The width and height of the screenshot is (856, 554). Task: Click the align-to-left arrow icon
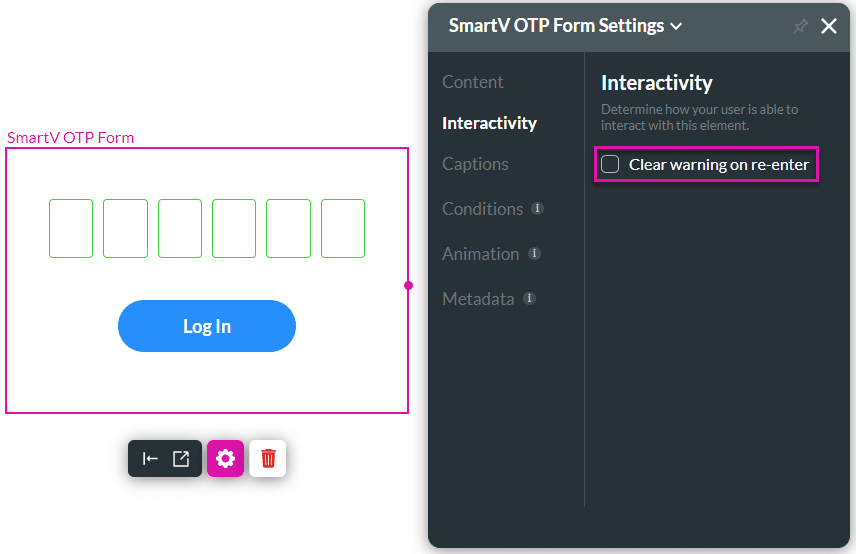(x=150, y=458)
